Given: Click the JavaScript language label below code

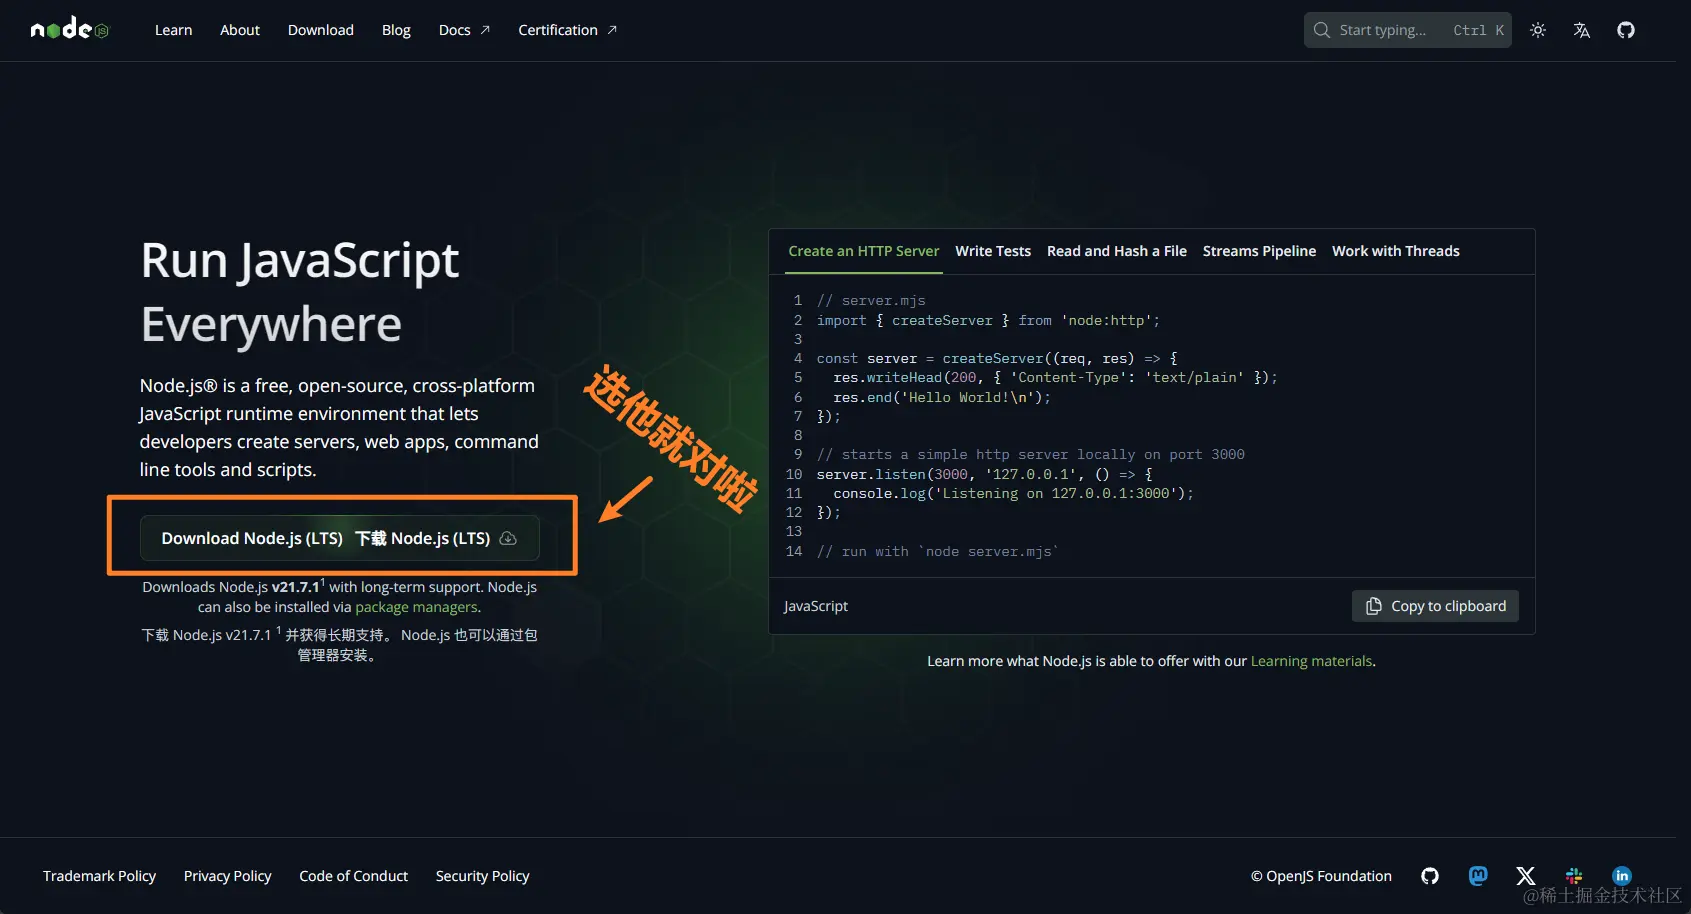Looking at the screenshot, I should [816, 606].
